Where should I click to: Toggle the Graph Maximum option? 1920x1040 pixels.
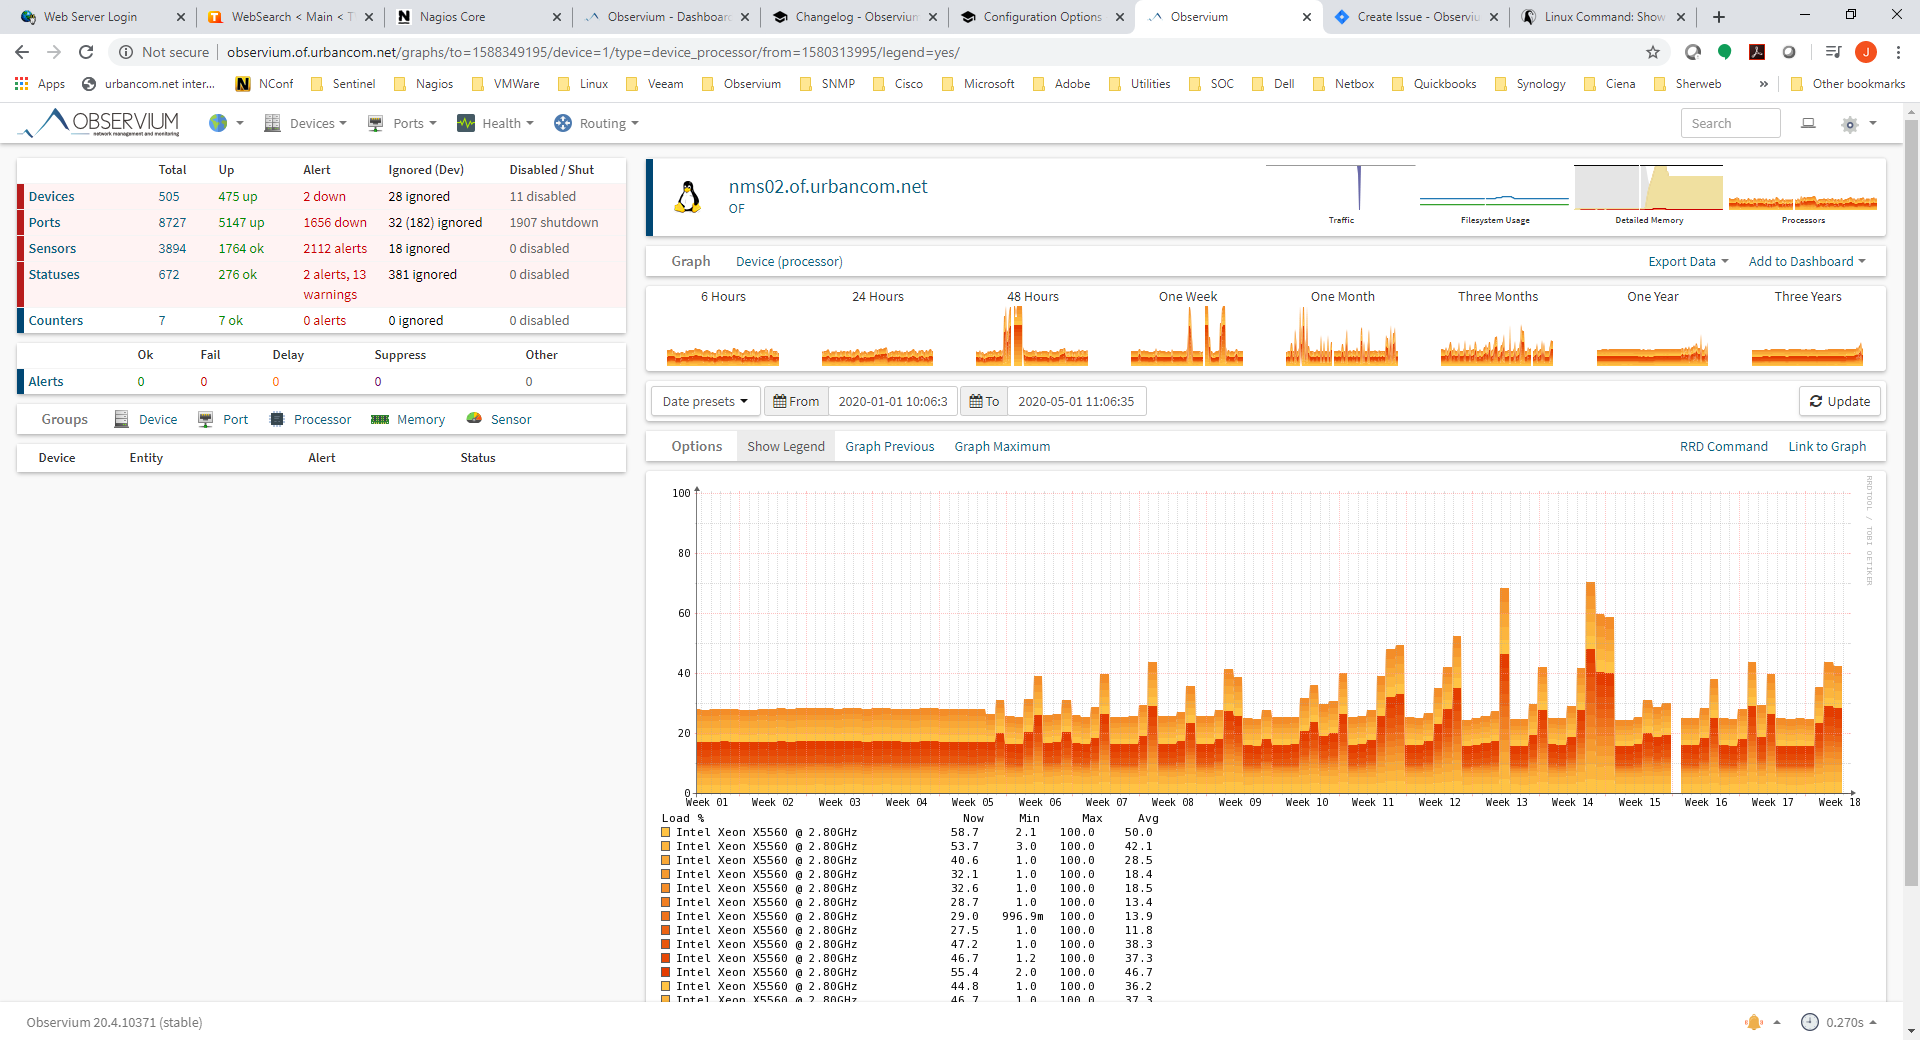click(x=1002, y=446)
